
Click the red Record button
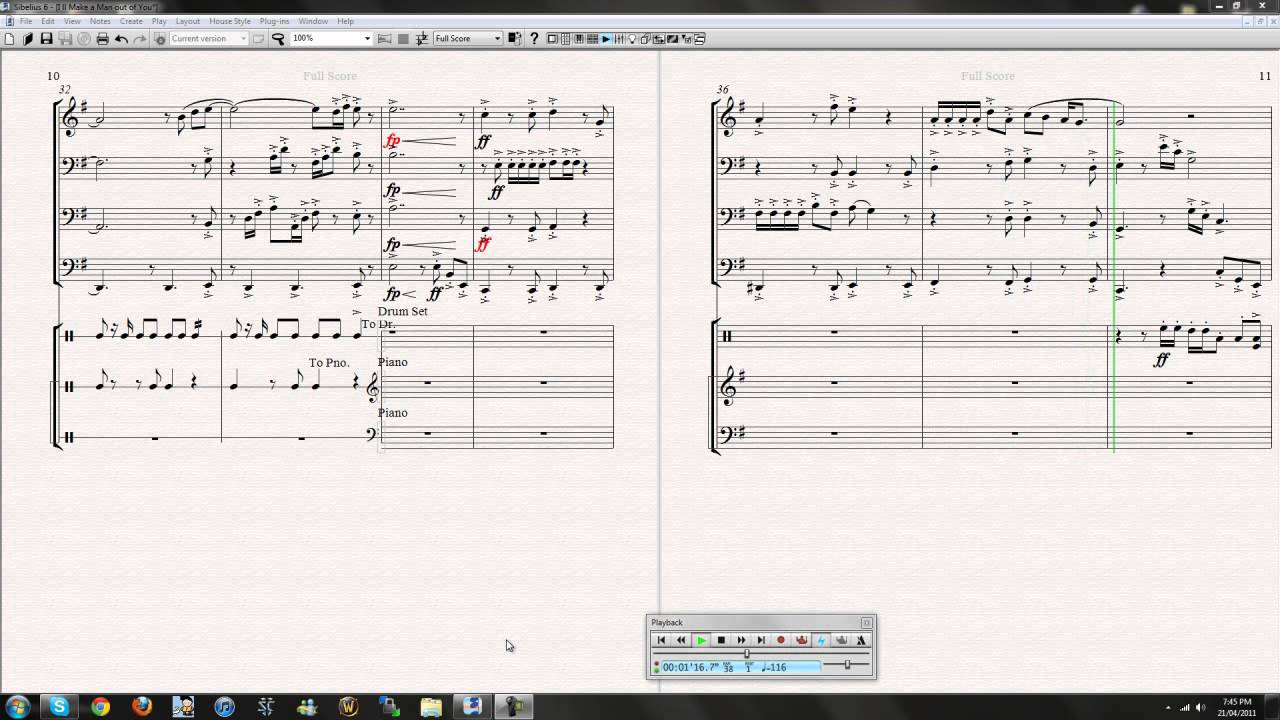tap(781, 640)
